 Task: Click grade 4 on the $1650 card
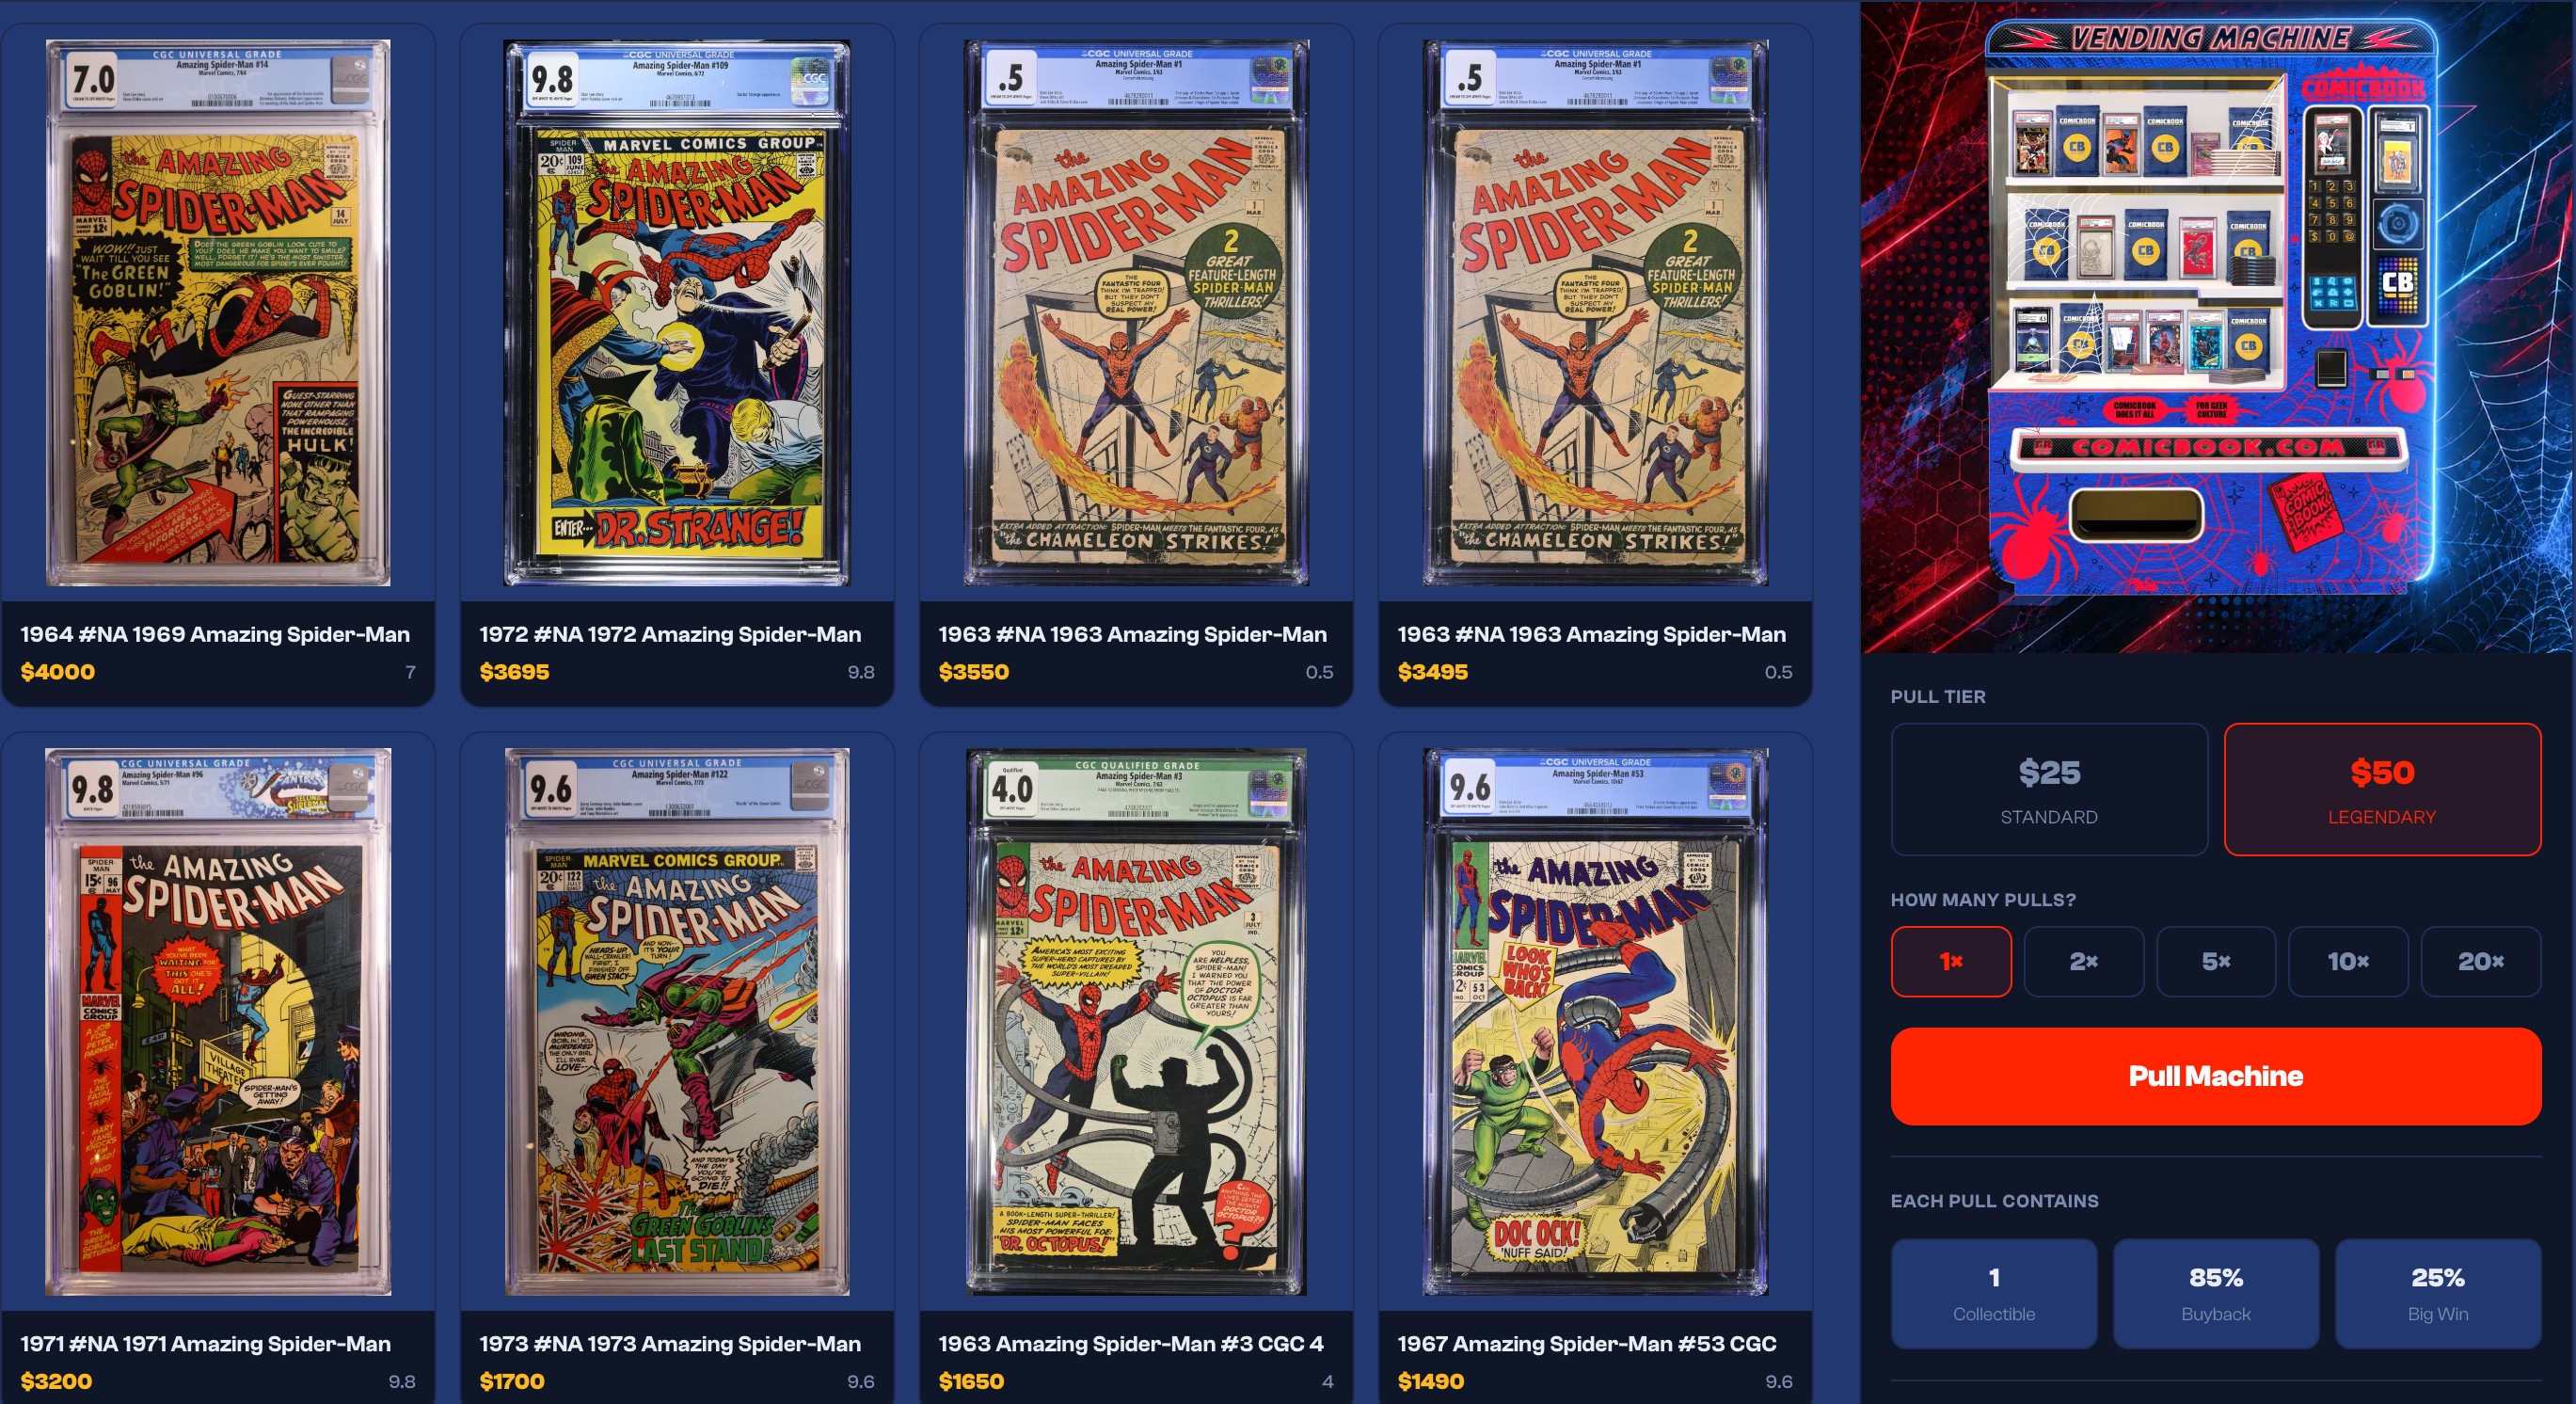pos(1327,1381)
